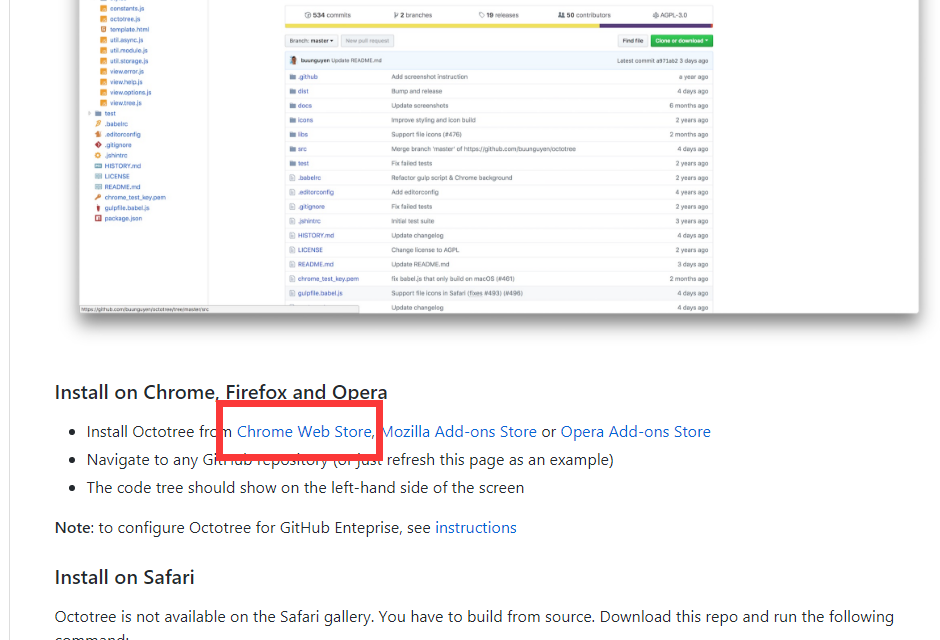Click the buunguyen author avatar
This screenshot has width=940, height=640.
[x=293, y=61]
